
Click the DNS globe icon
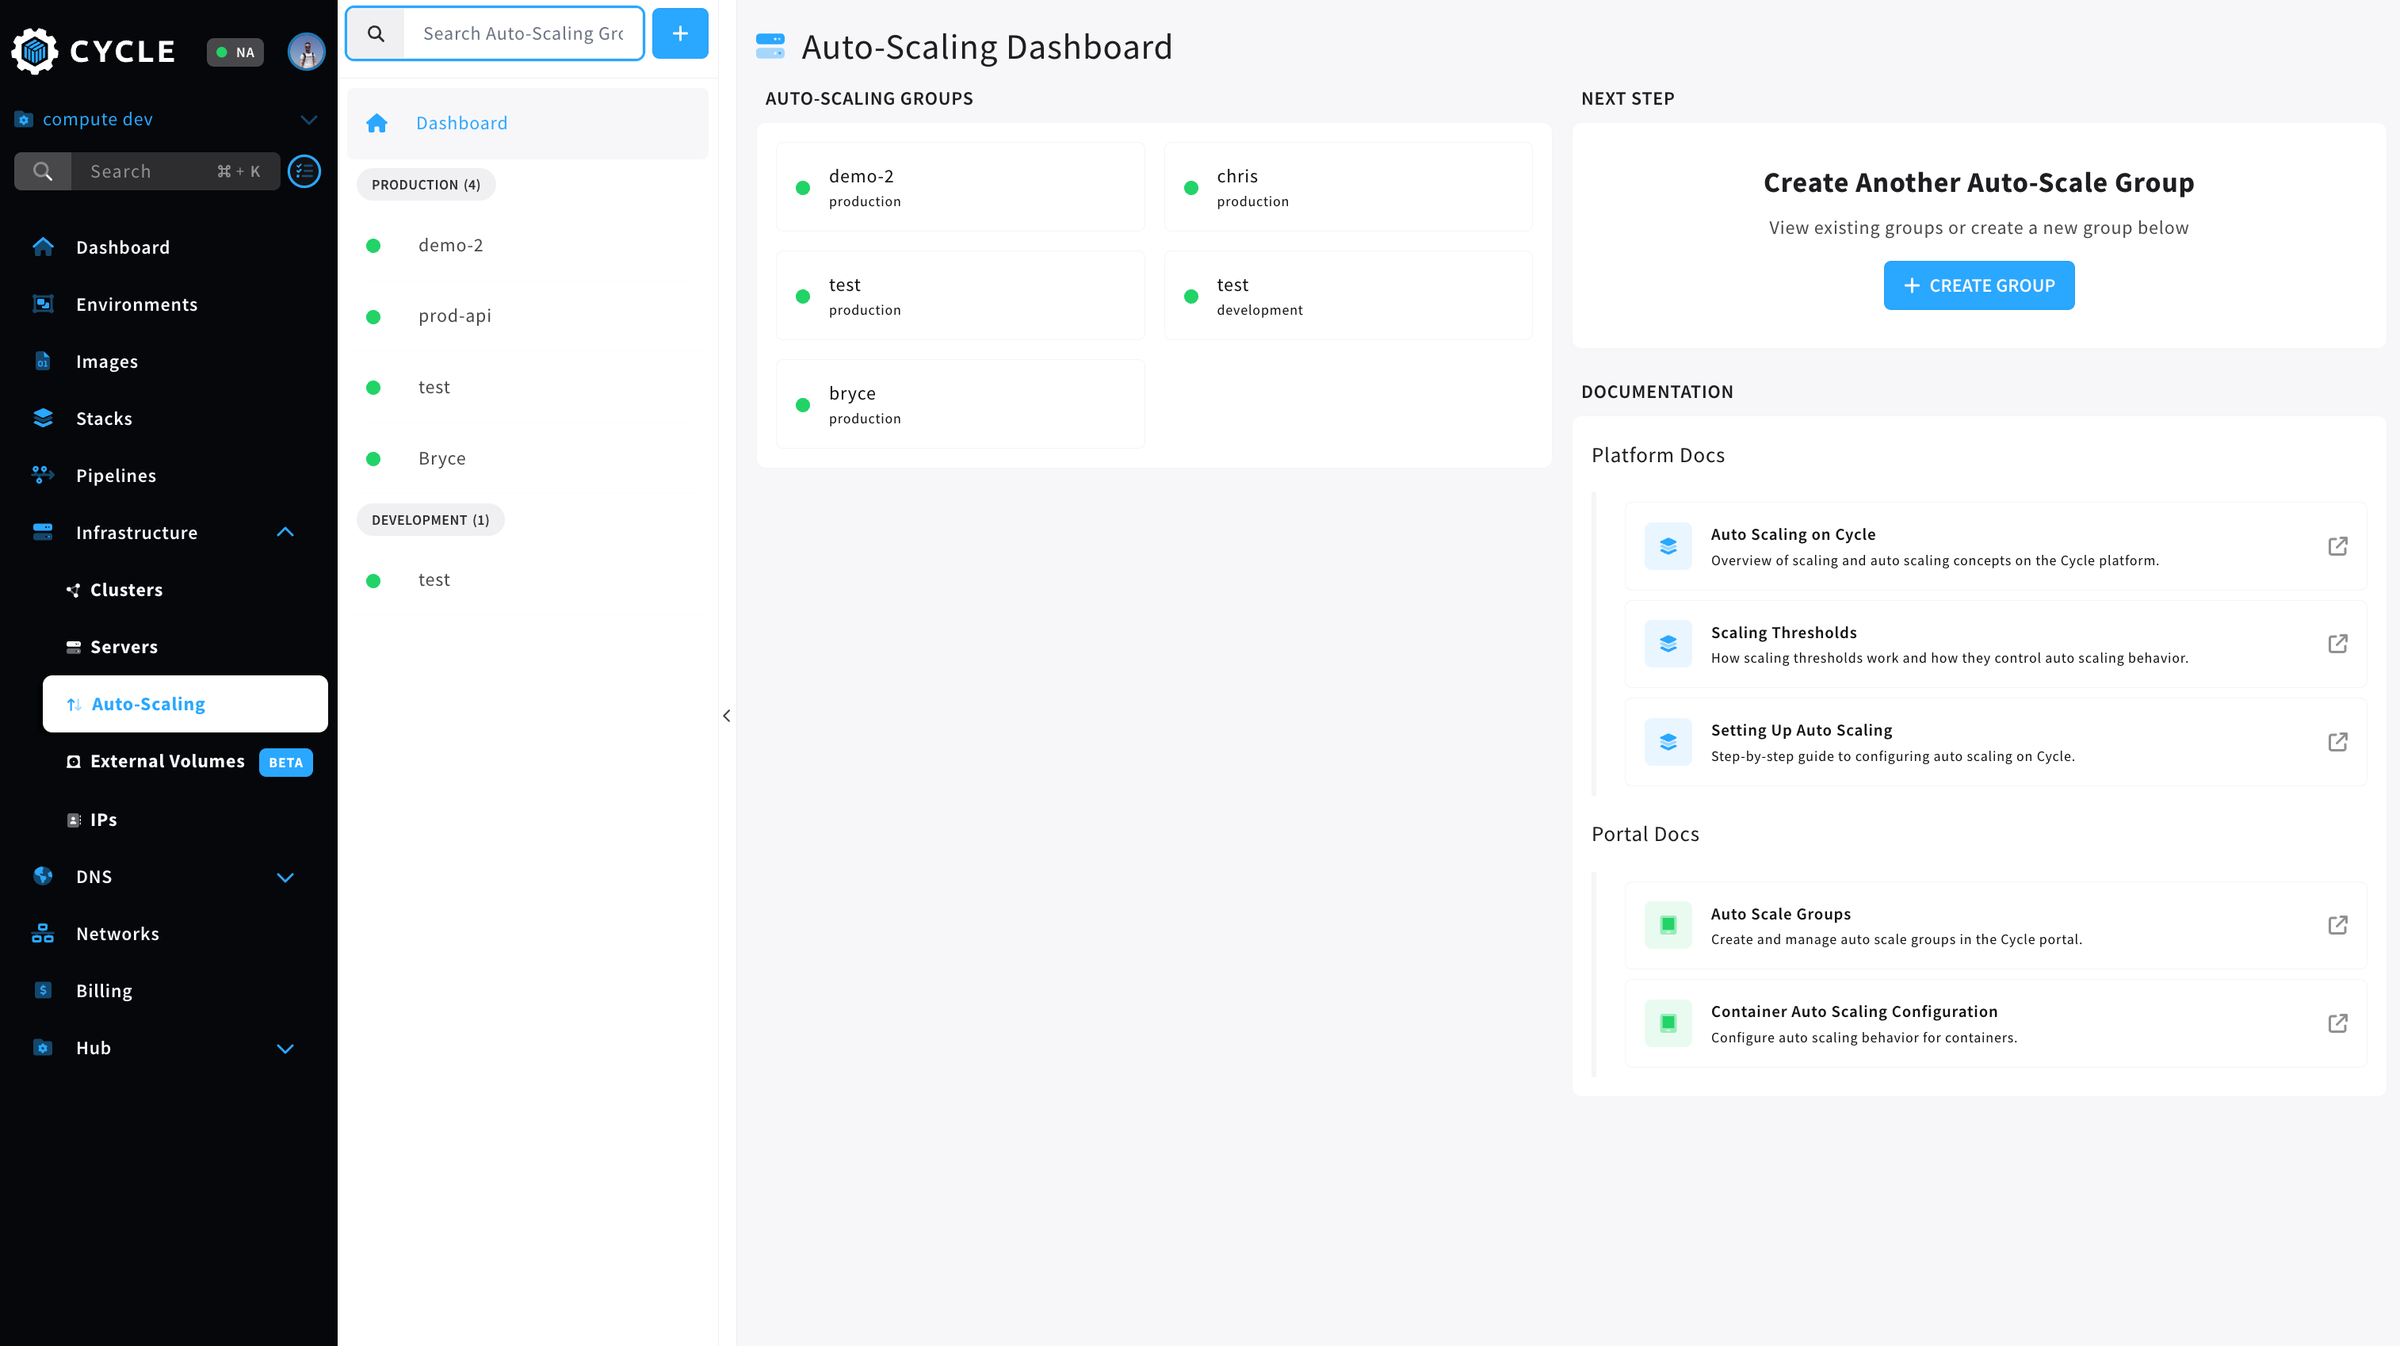[x=43, y=876]
